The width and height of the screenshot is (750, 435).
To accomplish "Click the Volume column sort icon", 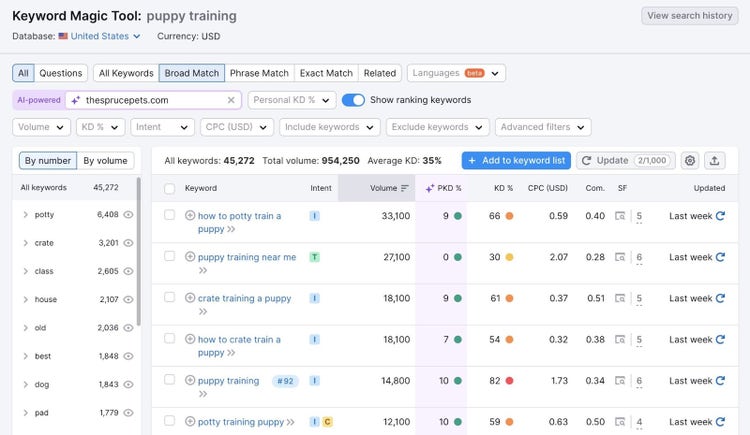I will coord(405,188).
